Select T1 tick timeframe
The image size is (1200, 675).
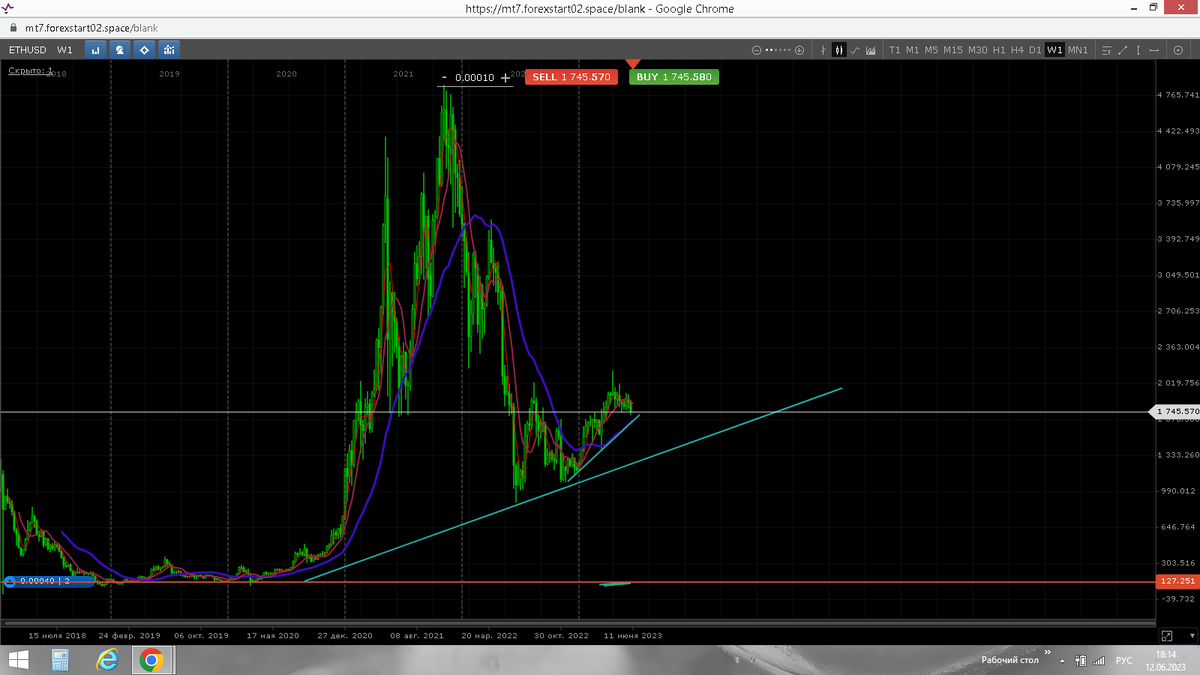(x=895, y=50)
